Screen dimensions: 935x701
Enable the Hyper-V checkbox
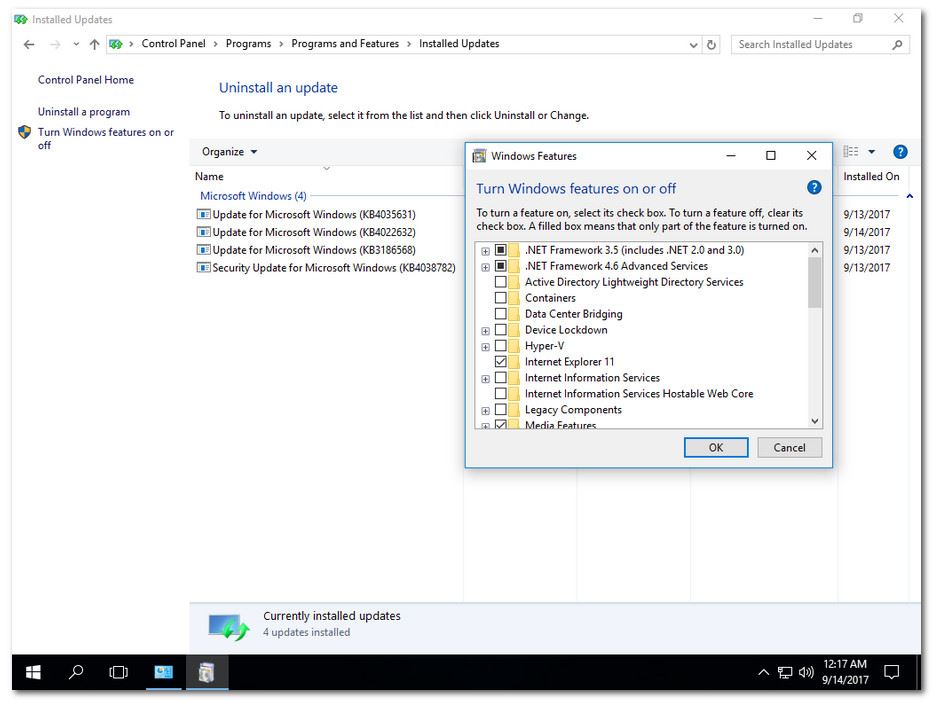[x=501, y=346]
